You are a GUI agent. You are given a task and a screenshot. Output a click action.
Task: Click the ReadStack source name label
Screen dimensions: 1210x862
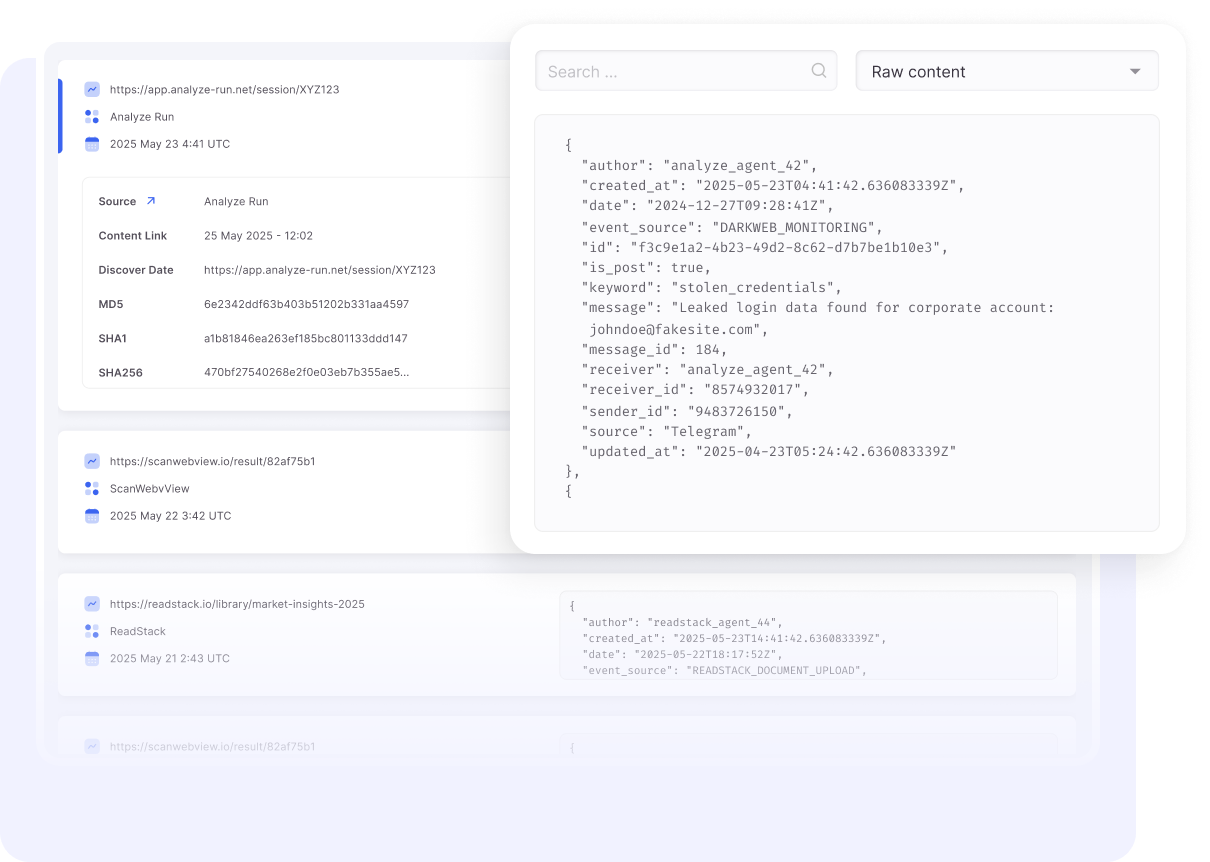[x=138, y=632]
